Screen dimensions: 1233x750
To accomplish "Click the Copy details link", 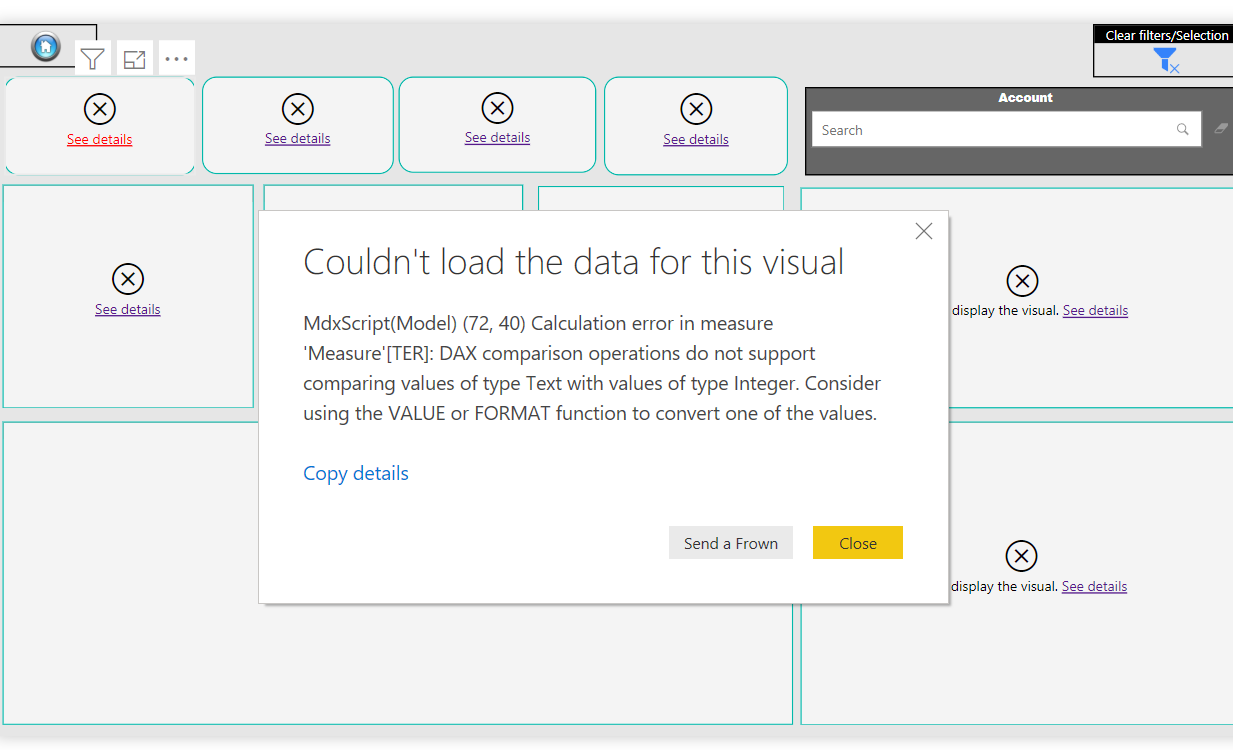I will point(356,473).
